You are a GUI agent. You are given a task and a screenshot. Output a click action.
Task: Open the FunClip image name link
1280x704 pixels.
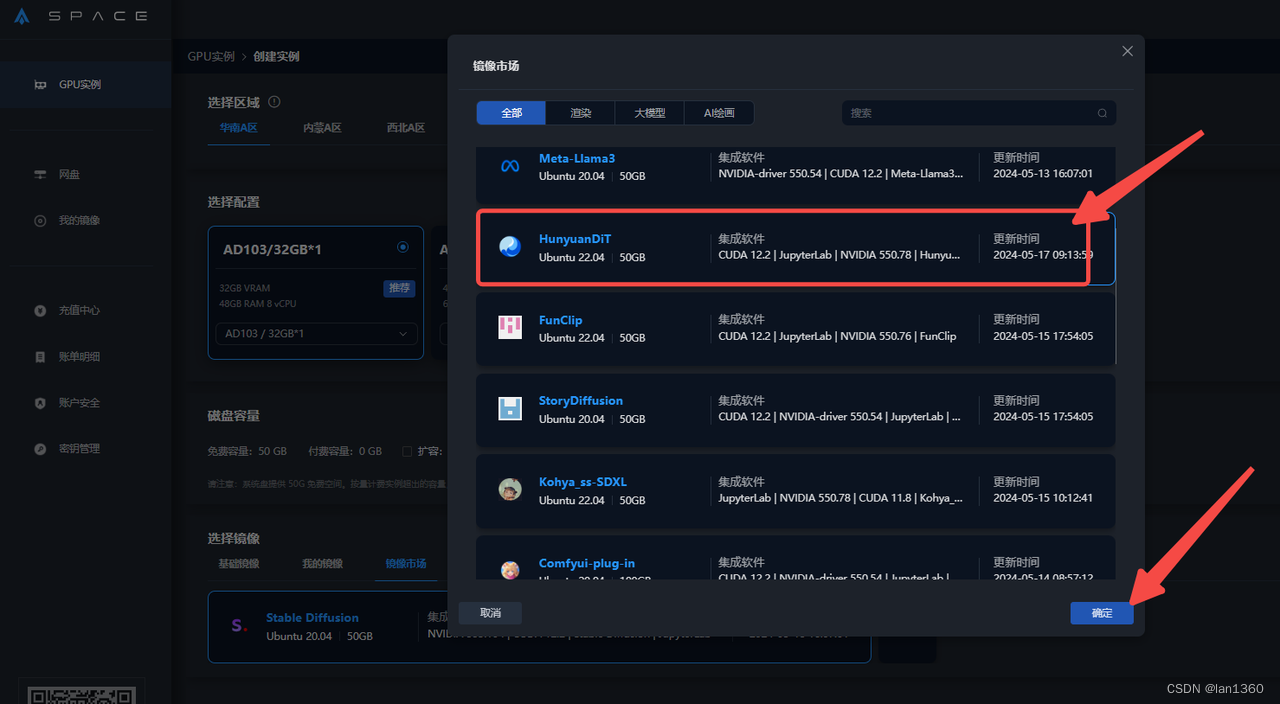[560, 320]
